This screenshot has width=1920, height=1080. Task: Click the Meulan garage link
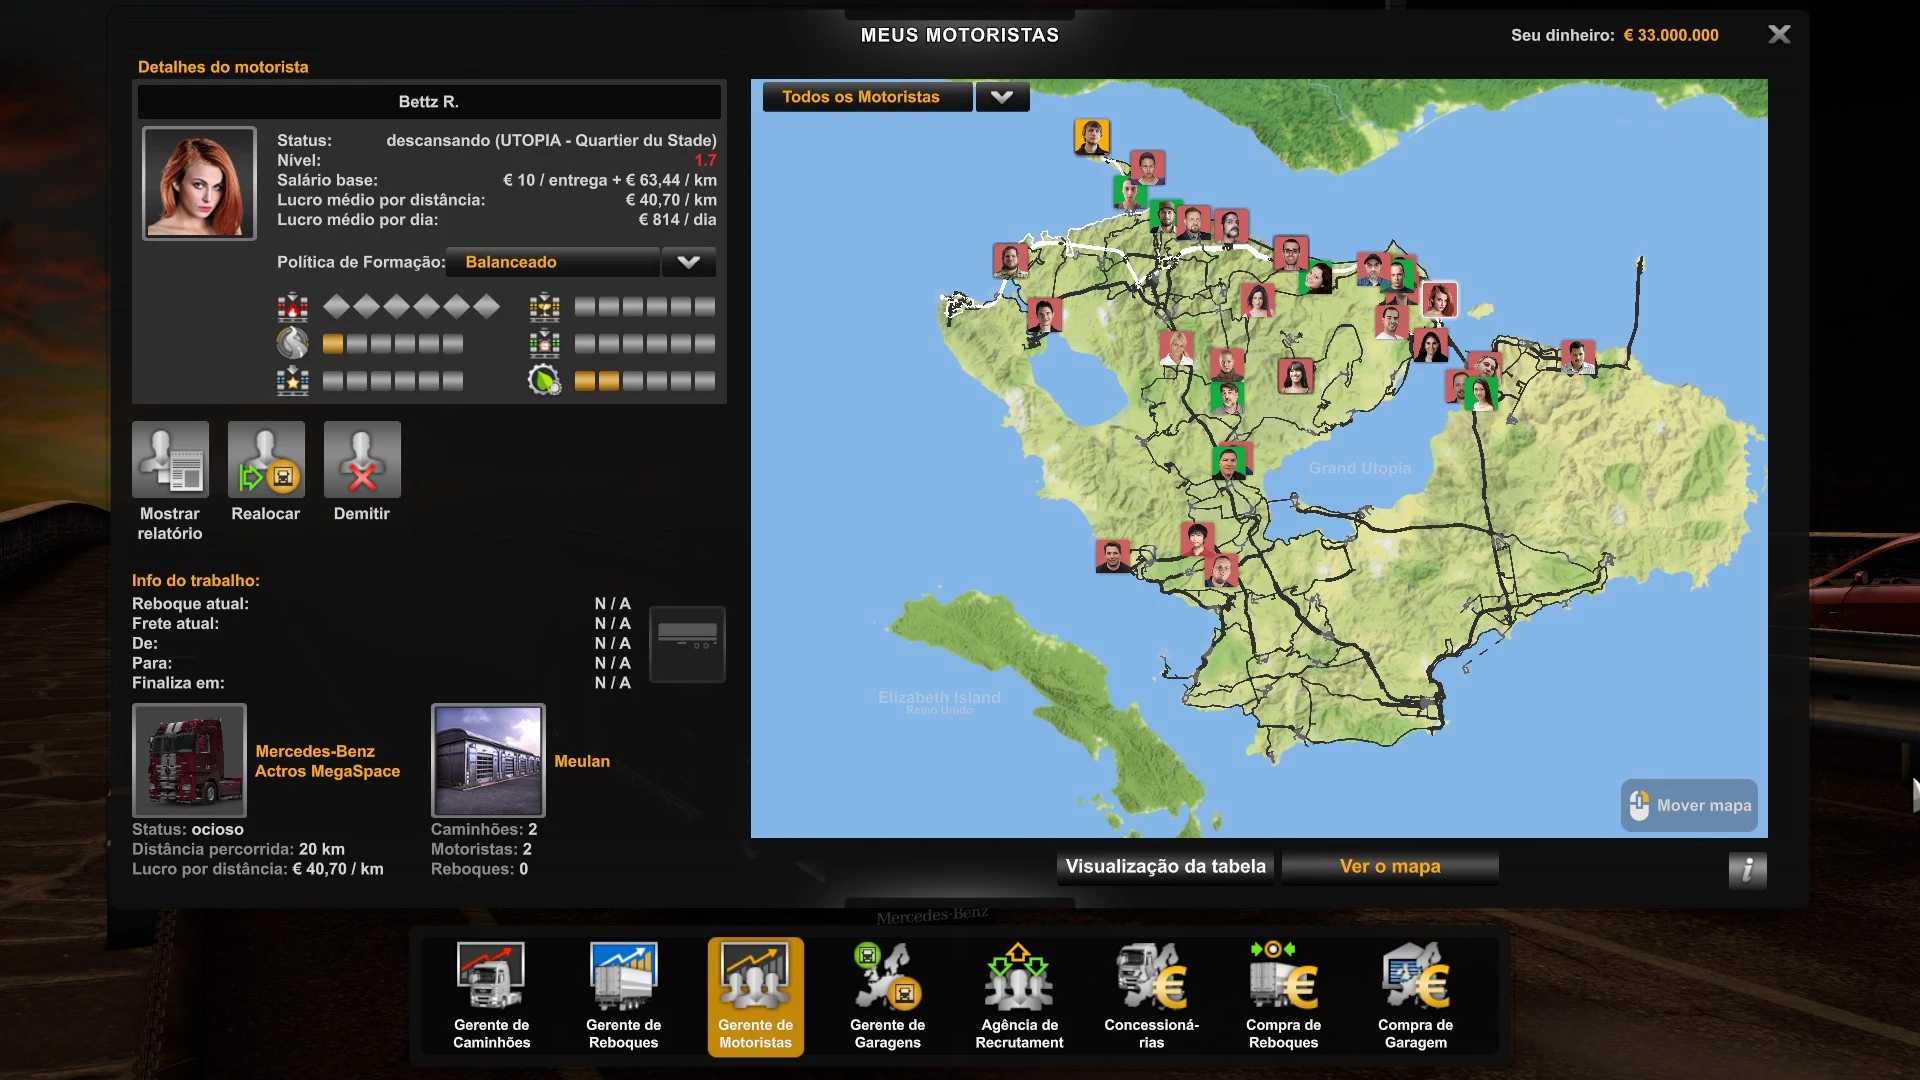(x=581, y=761)
